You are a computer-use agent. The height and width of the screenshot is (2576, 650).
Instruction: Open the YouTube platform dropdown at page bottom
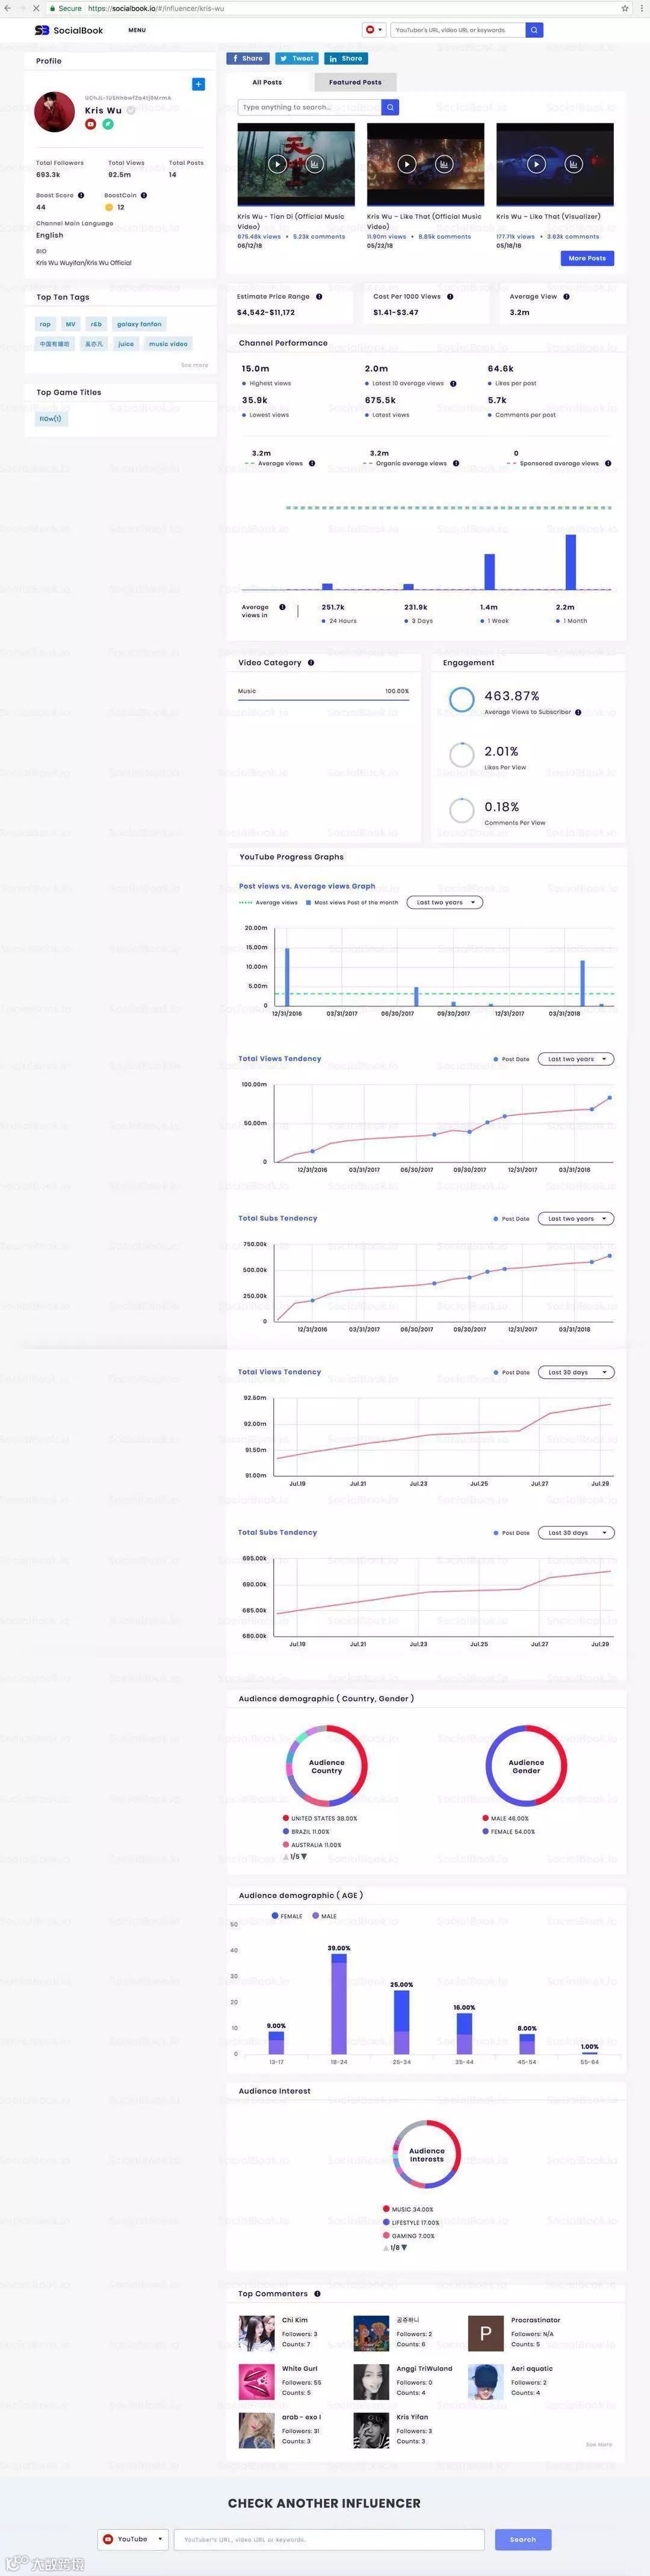click(133, 2538)
